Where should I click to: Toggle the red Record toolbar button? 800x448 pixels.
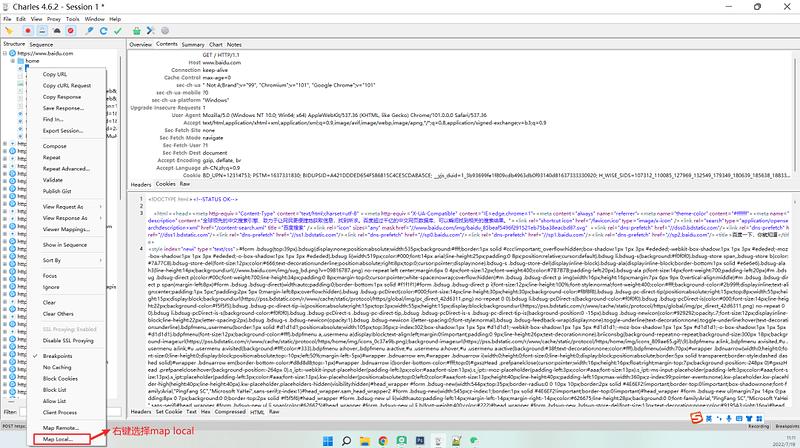[28, 31]
